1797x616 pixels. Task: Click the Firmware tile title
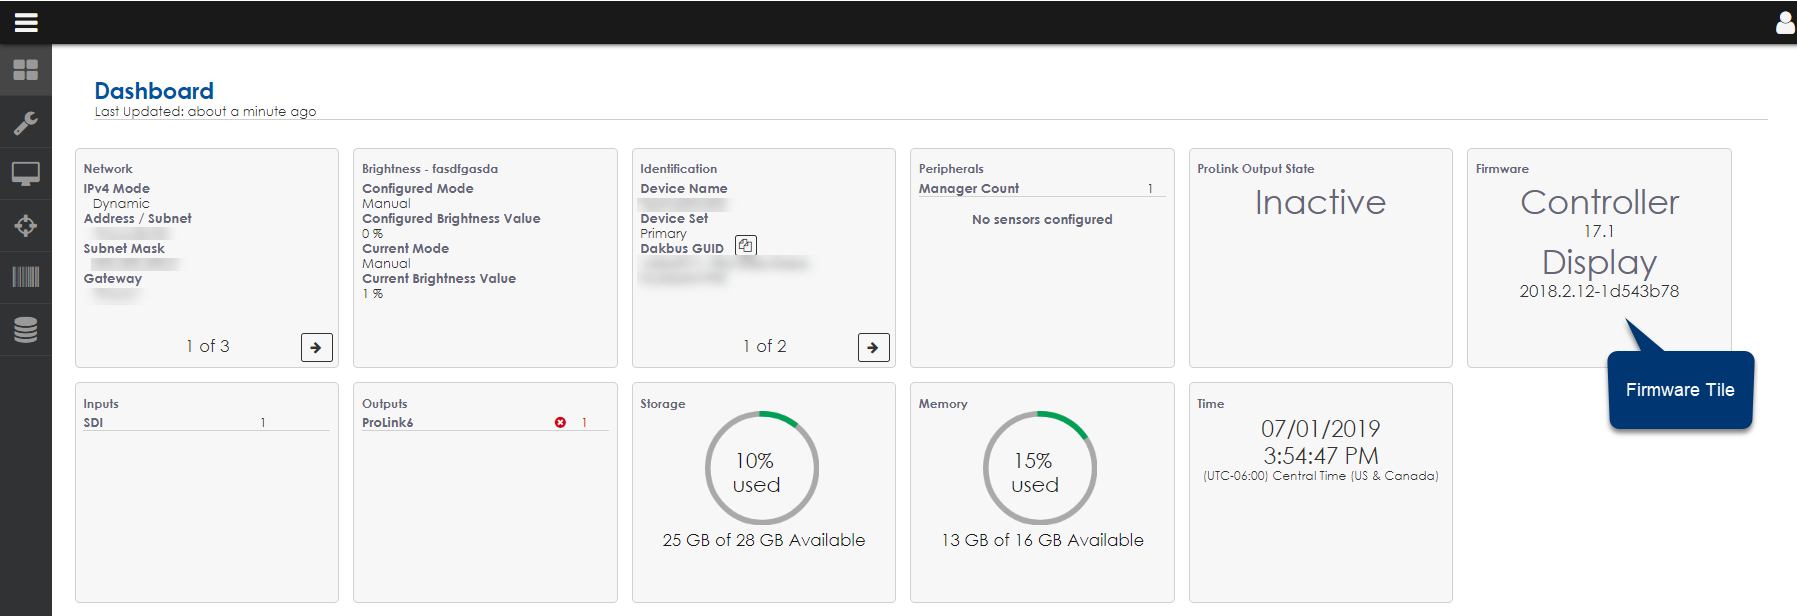pyautogui.click(x=1502, y=169)
